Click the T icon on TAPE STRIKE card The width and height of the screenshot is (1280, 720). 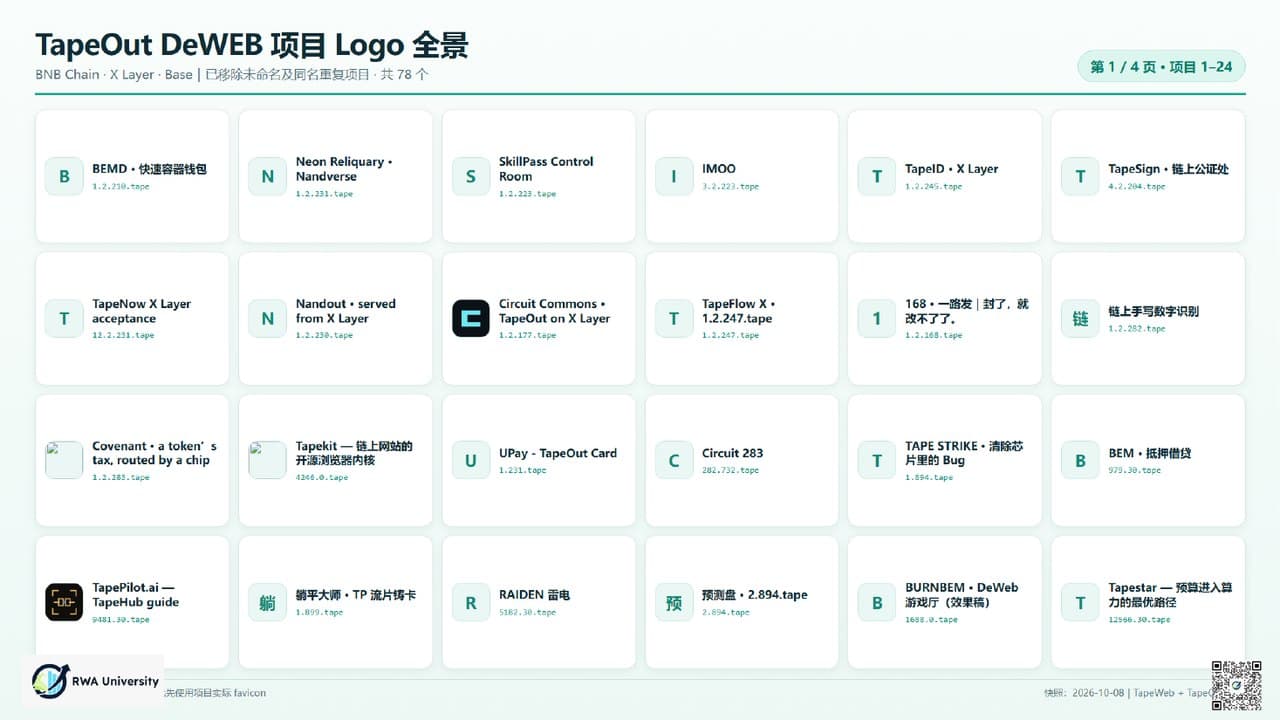[x=877, y=460]
